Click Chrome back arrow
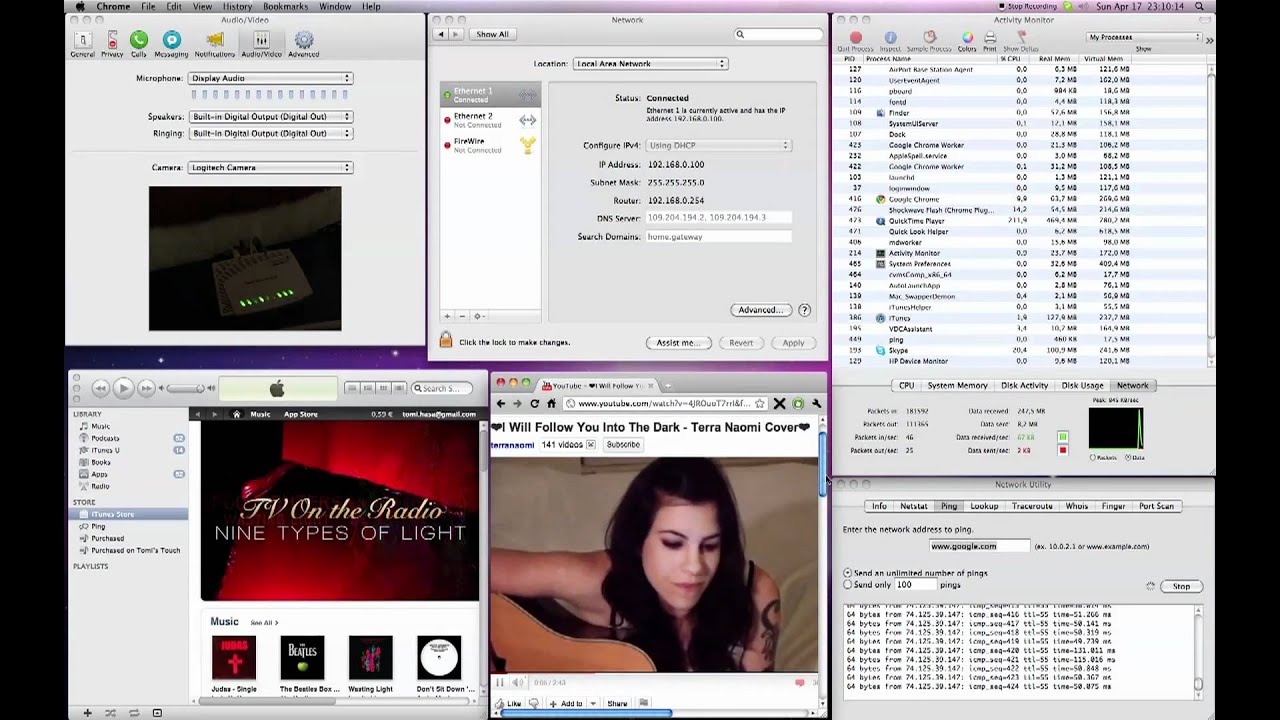1280x720 pixels. (x=501, y=404)
